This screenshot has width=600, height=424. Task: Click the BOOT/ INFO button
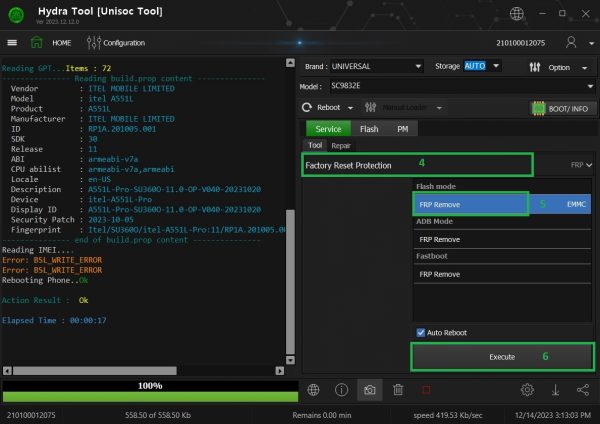coord(563,109)
